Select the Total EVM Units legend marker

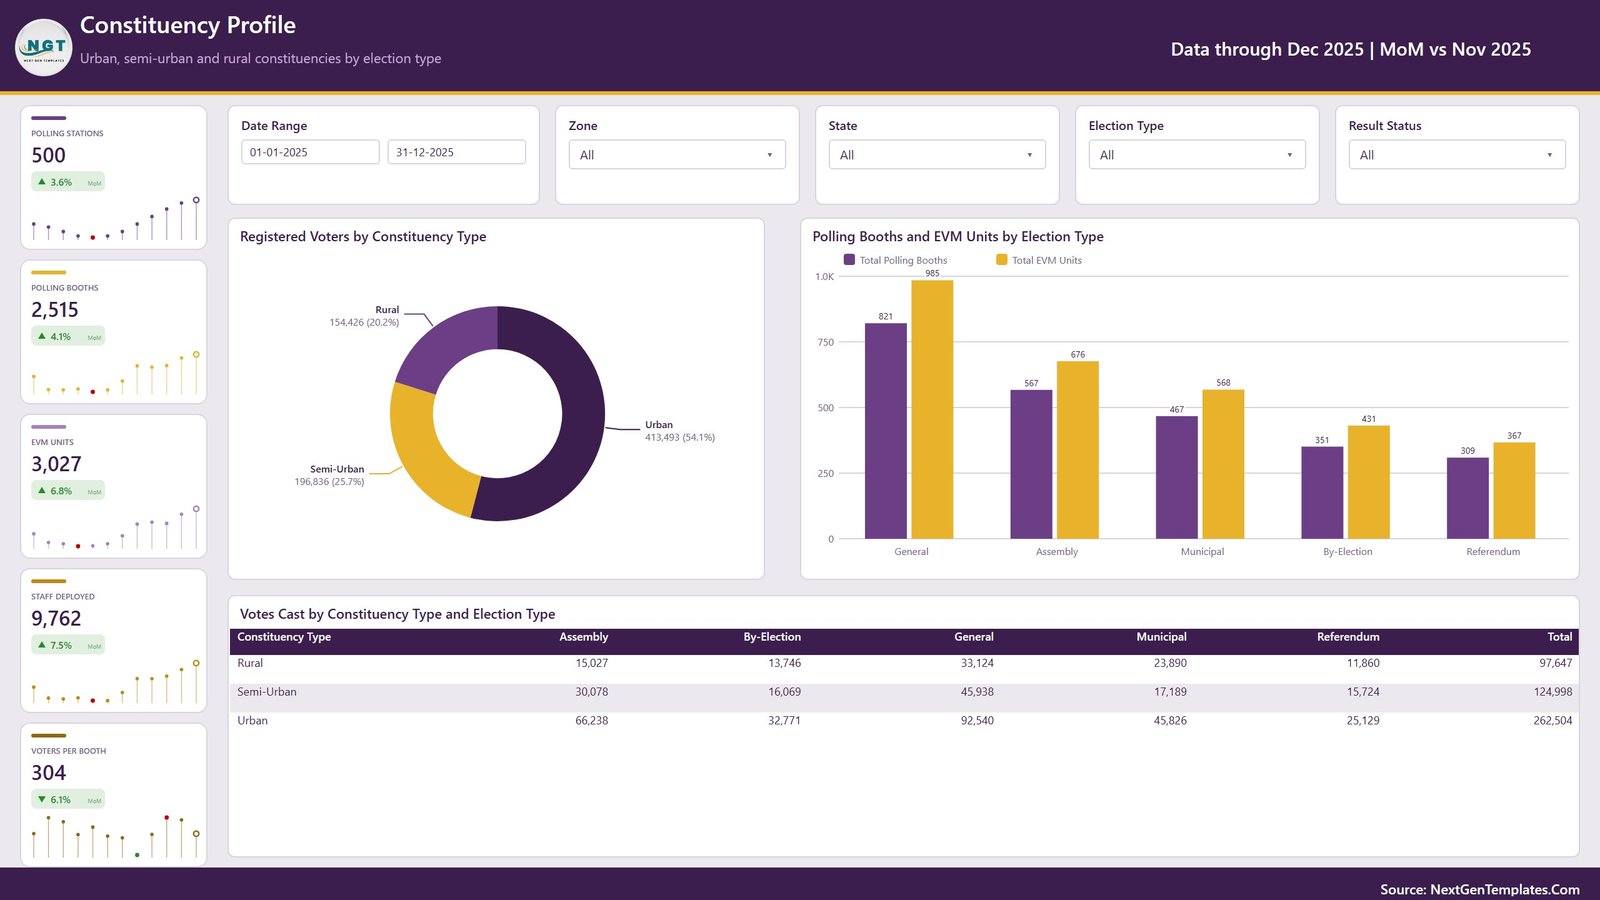(1002, 260)
